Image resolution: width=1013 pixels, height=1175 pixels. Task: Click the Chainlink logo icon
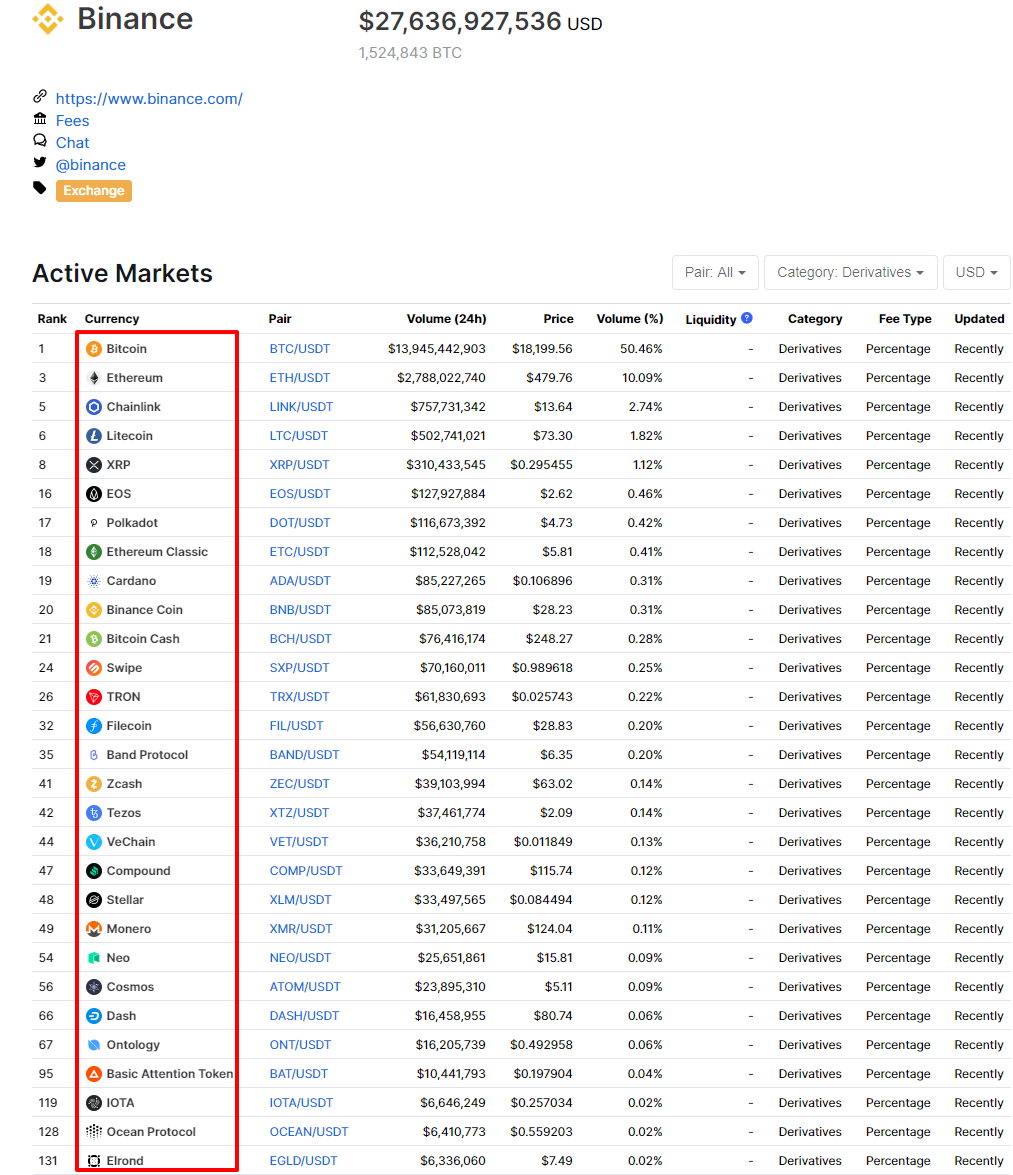tap(94, 407)
